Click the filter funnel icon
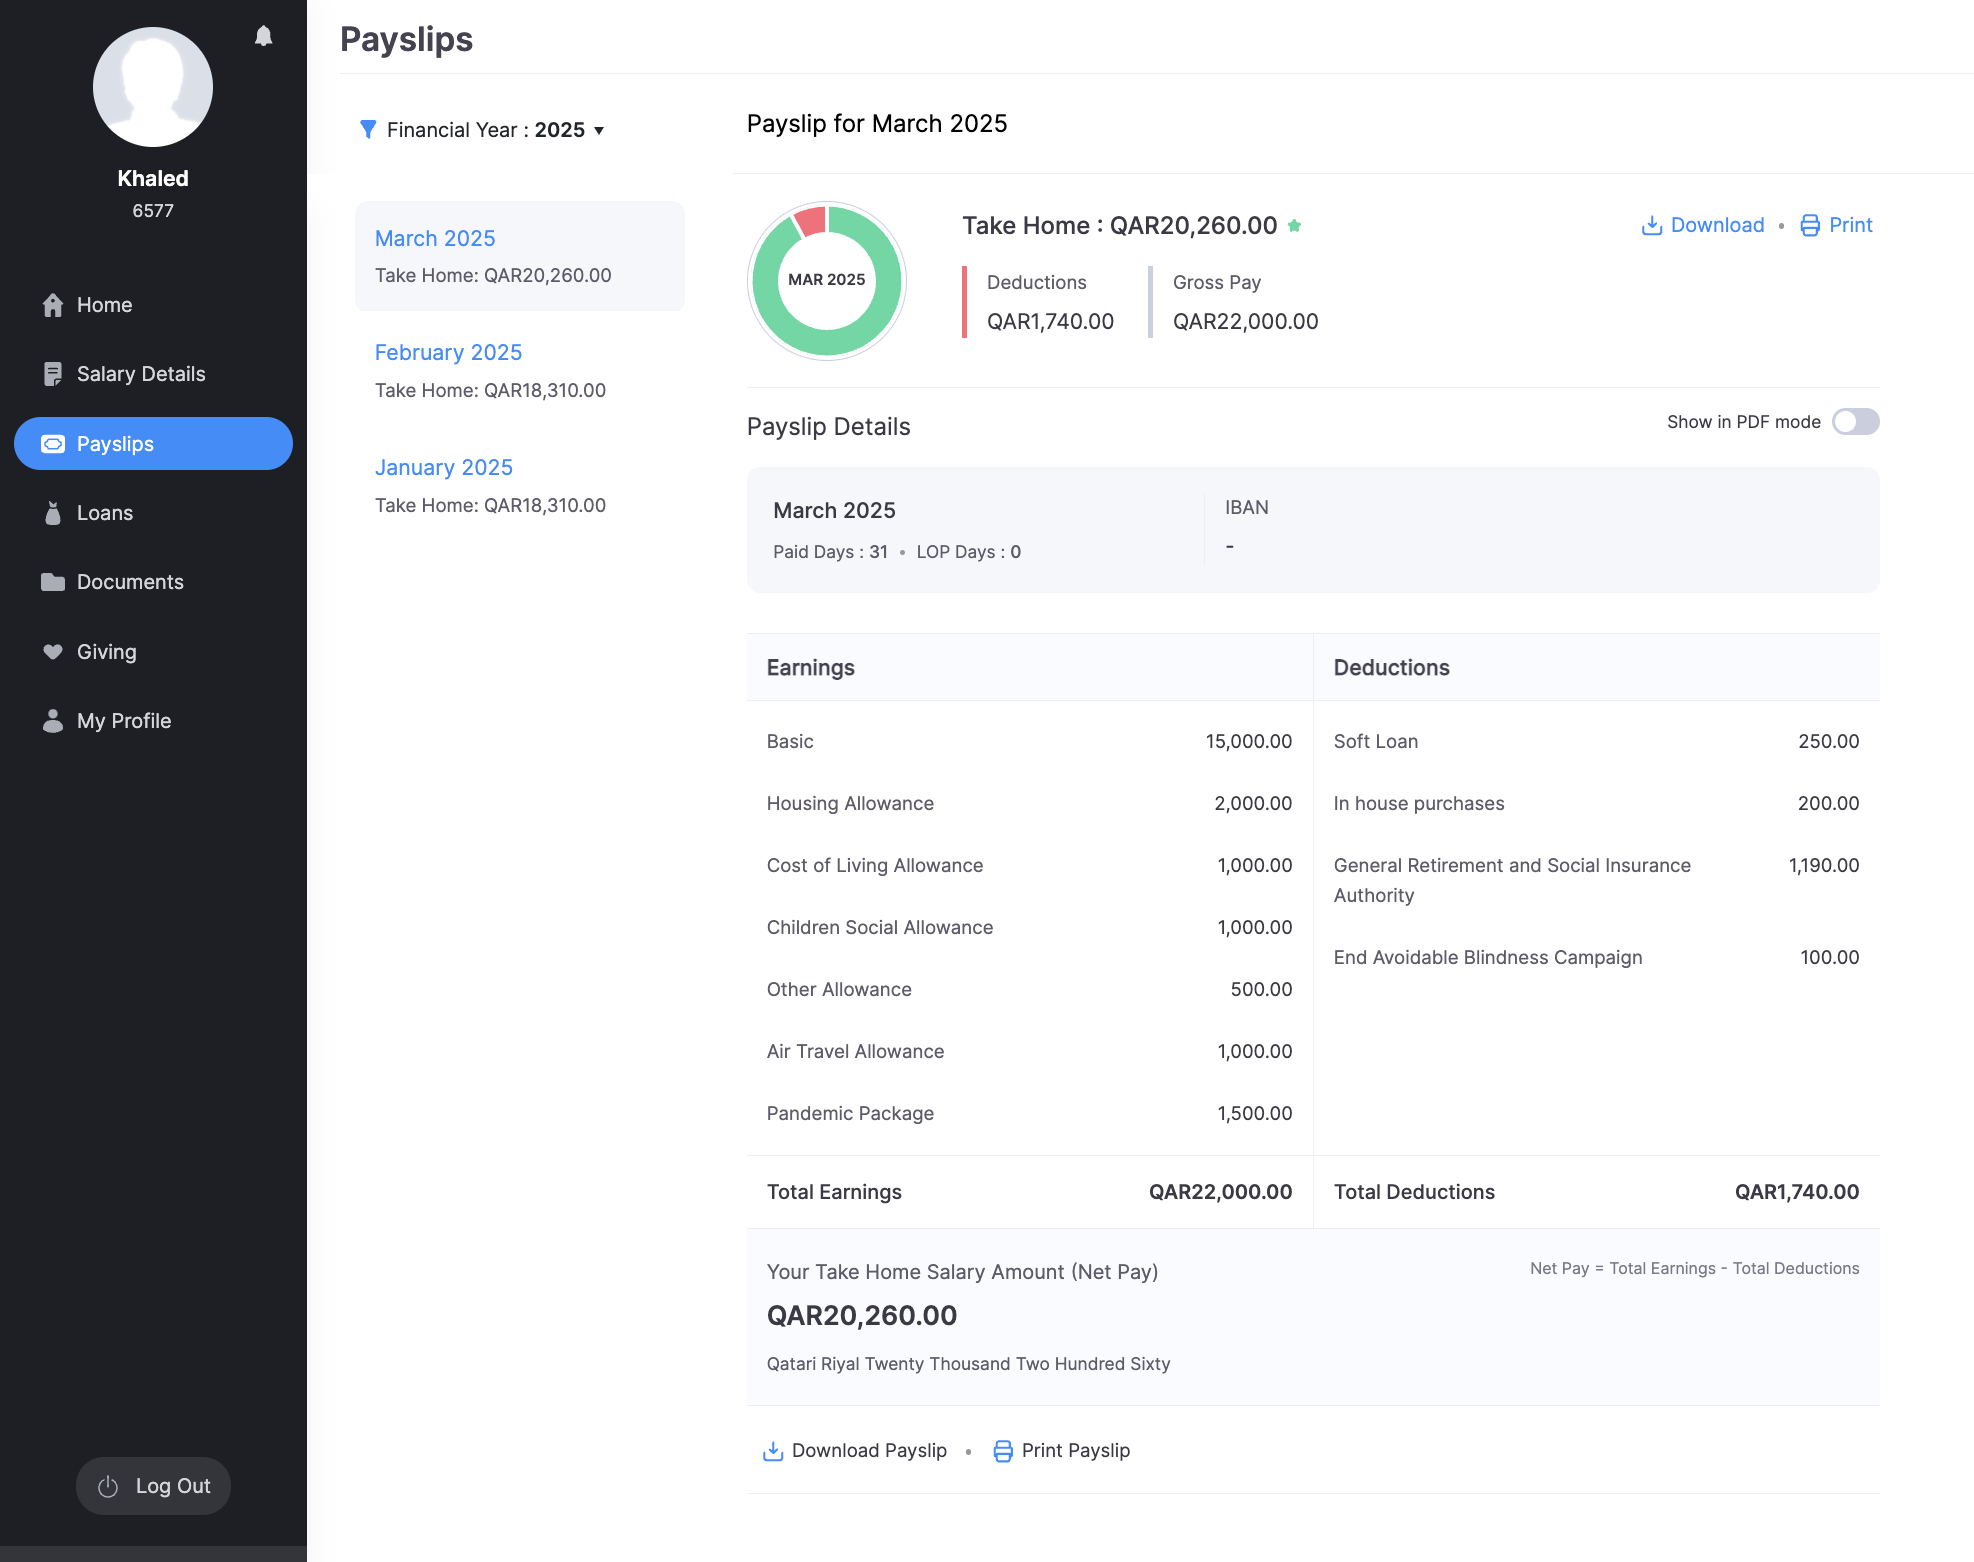1974x1562 pixels. pos(368,130)
